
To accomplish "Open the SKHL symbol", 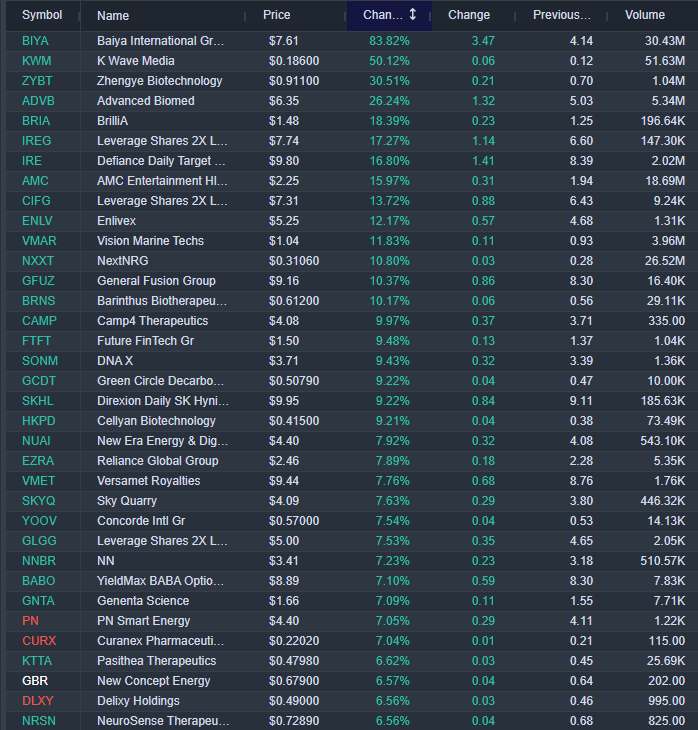I will point(38,401).
